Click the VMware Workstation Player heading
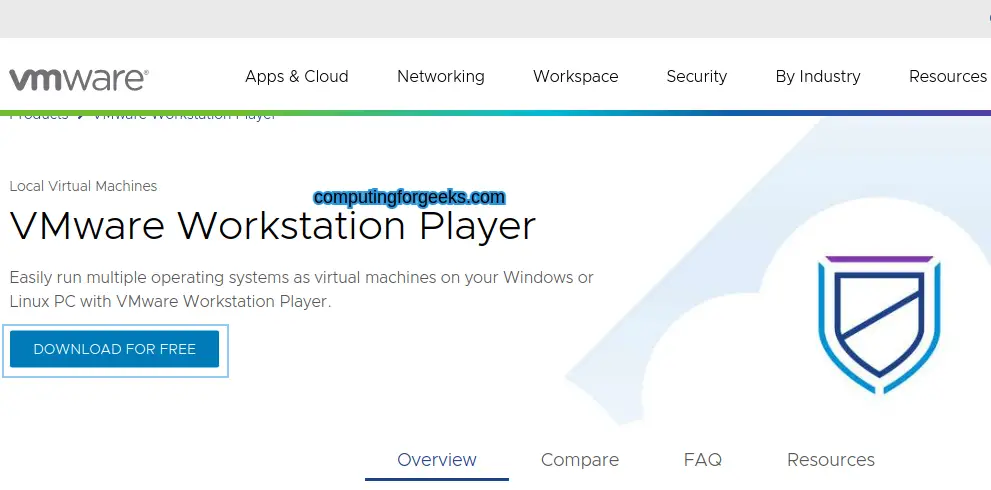Image resolution: width=991 pixels, height=490 pixels. (272, 226)
